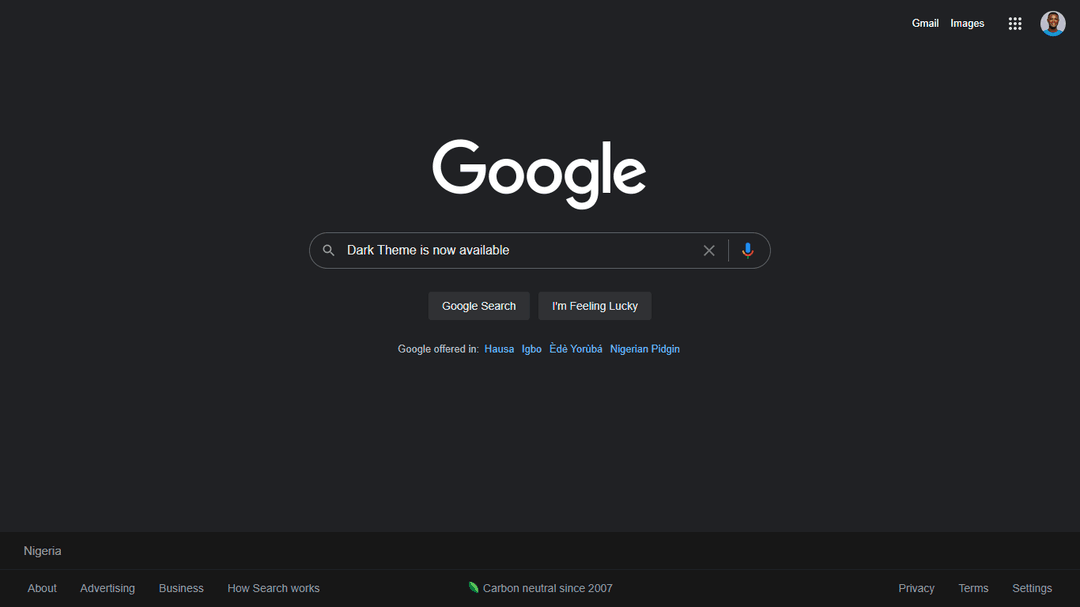The height and width of the screenshot is (607, 1080).
Task: Open the Google apps grid menu
Action: (1015, 23)
